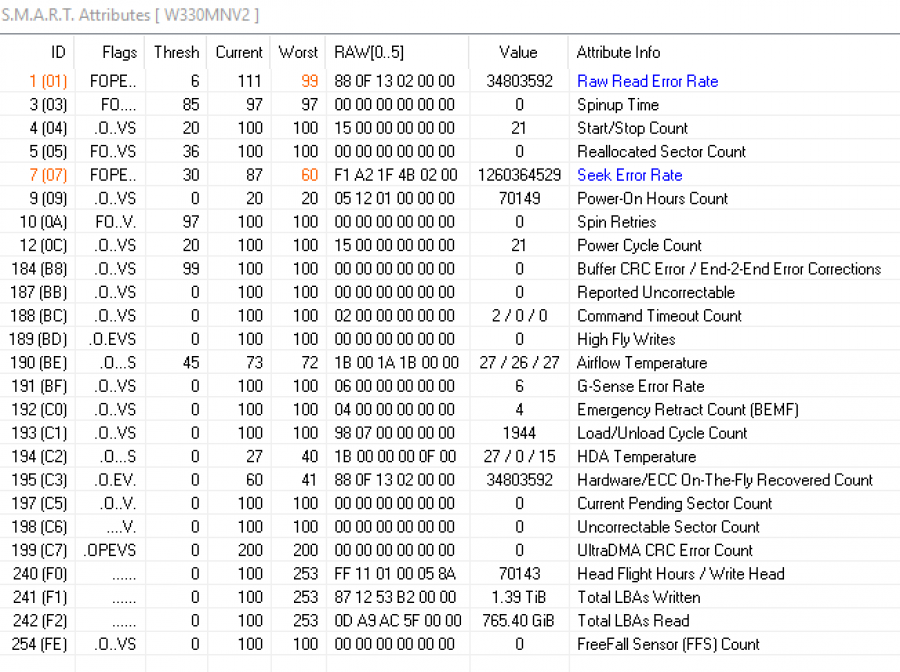Click the value 27 / 0 / 15
Image resolution: width=900 pixels, height=672 pixels.
pos(519,456)
